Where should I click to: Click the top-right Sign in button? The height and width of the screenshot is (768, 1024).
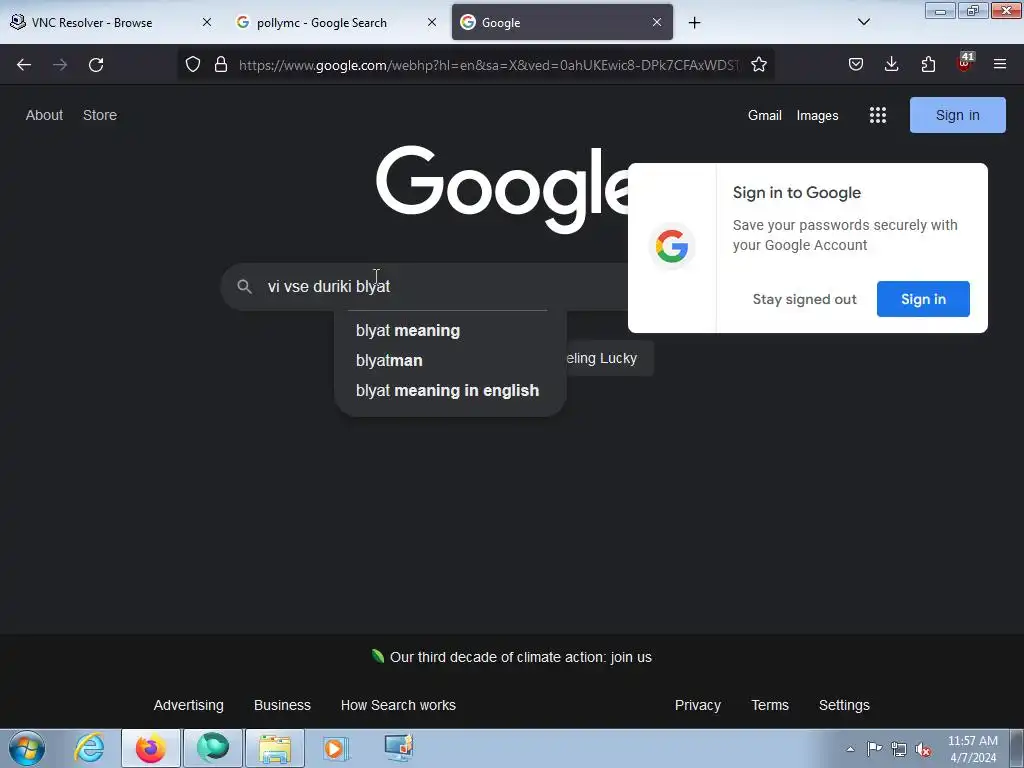click(x=957, y=115)
